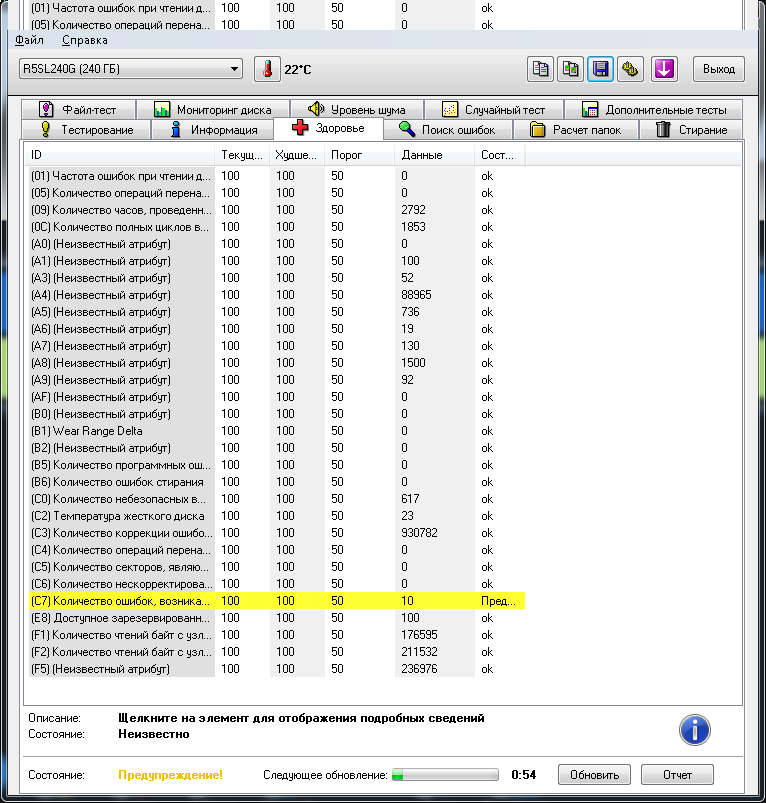This screenshot has height=803, width=766.
Task: Switch to the Информация tab
Action: tap(214, 130)
